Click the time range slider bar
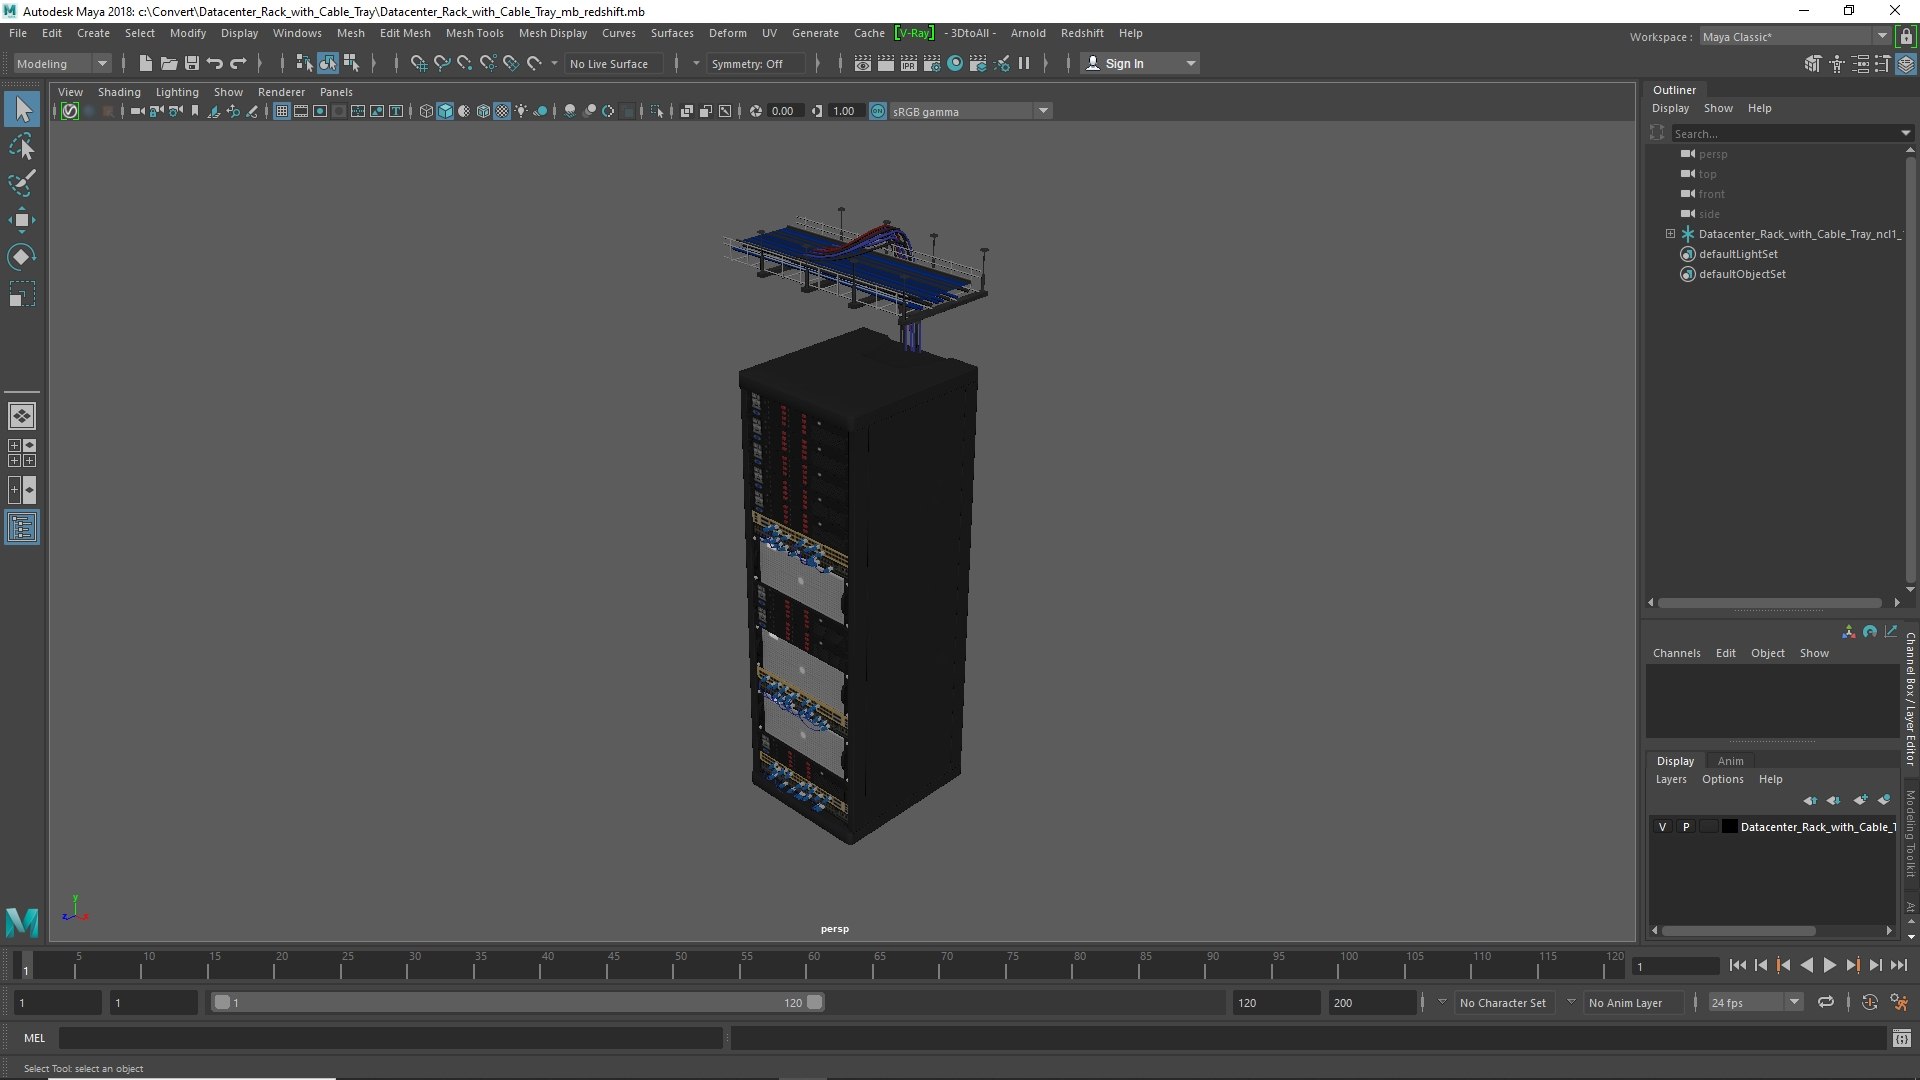Image resolution: width=1920 pixels, height=1080 pixels. [517, 1002]
